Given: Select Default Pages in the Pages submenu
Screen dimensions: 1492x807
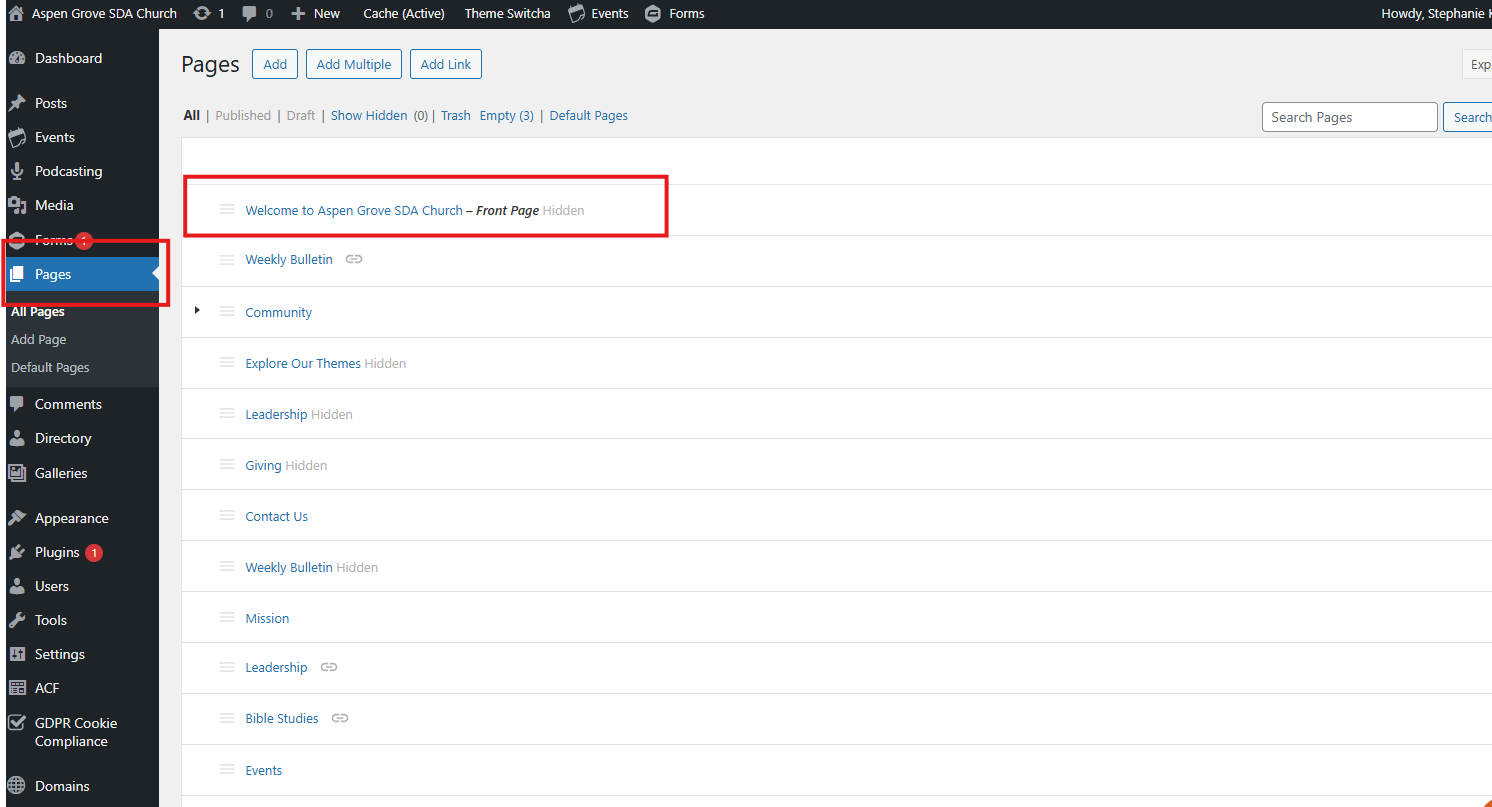Looking at the screenshot, I should coord(50,367).
